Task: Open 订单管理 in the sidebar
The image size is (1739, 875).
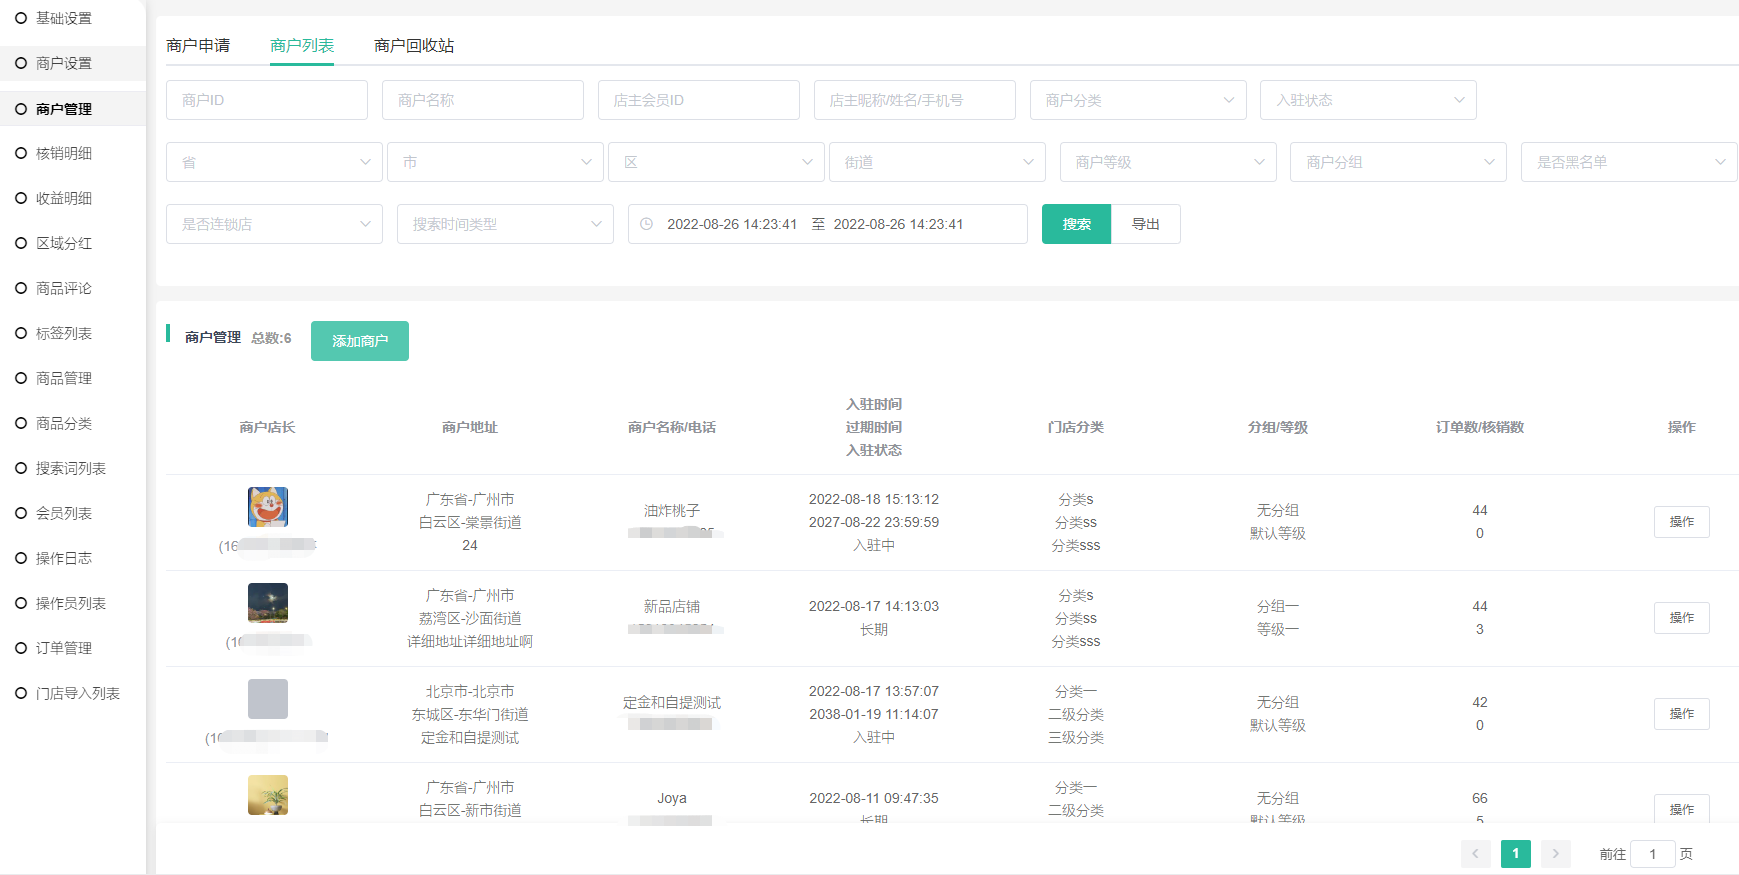Action: pos(64,648)
